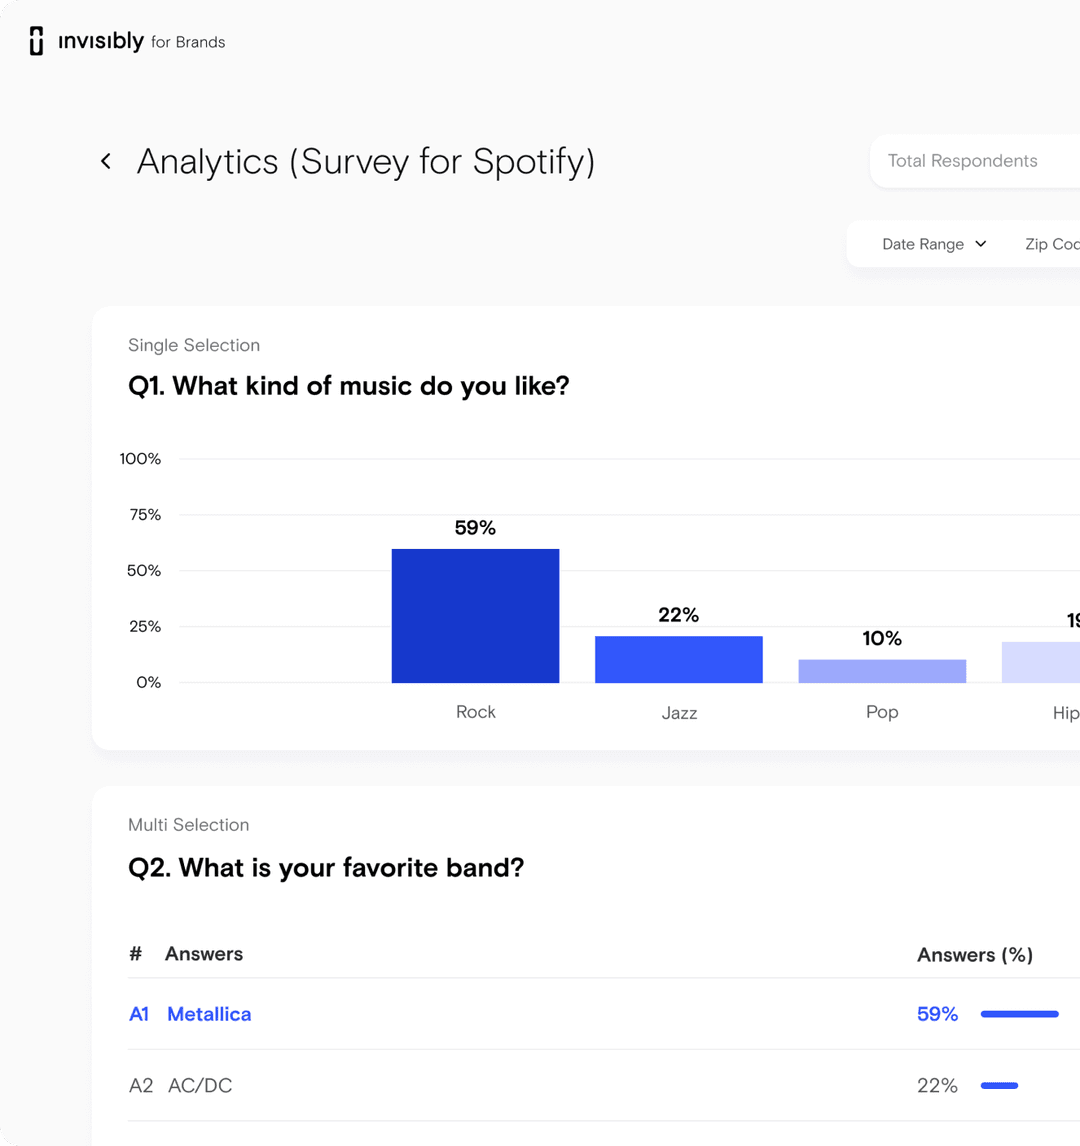The height and width of the screenshot is (1146, 1080).
Task: Open the Zip Code filter dropdown
Action: coord(1051,244)
